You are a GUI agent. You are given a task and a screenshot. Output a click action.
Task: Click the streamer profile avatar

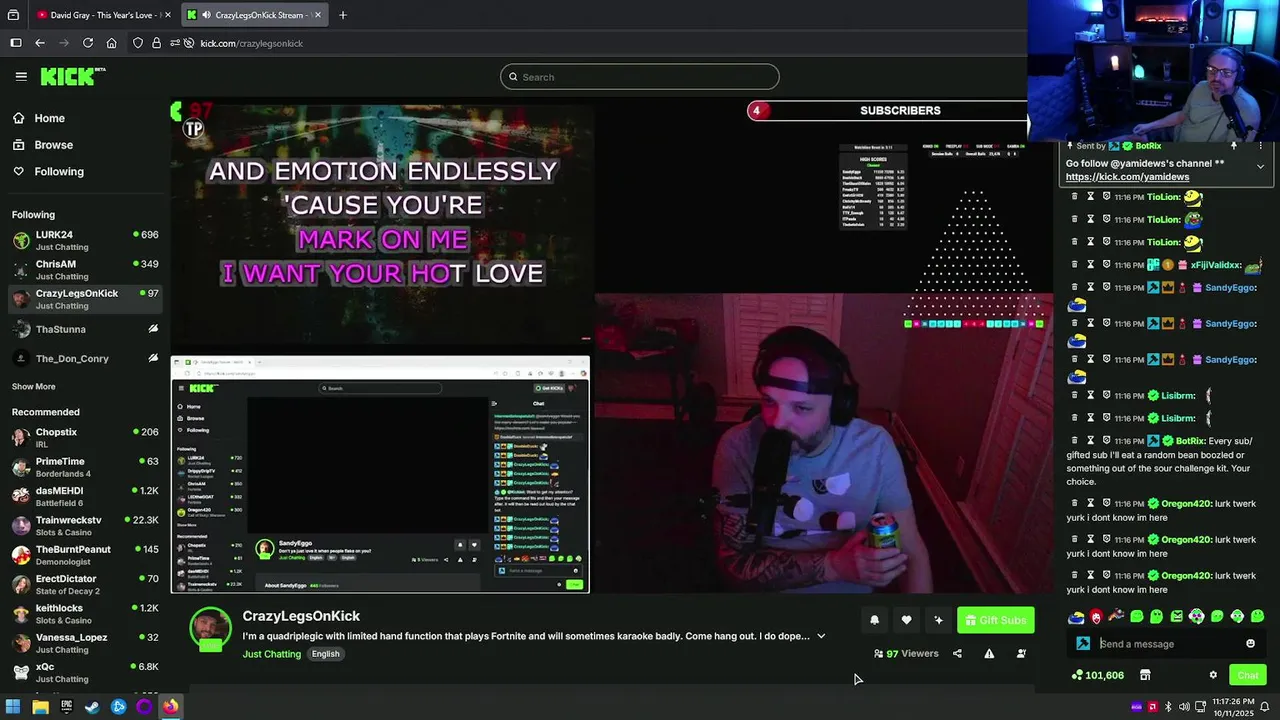point(211,629)
